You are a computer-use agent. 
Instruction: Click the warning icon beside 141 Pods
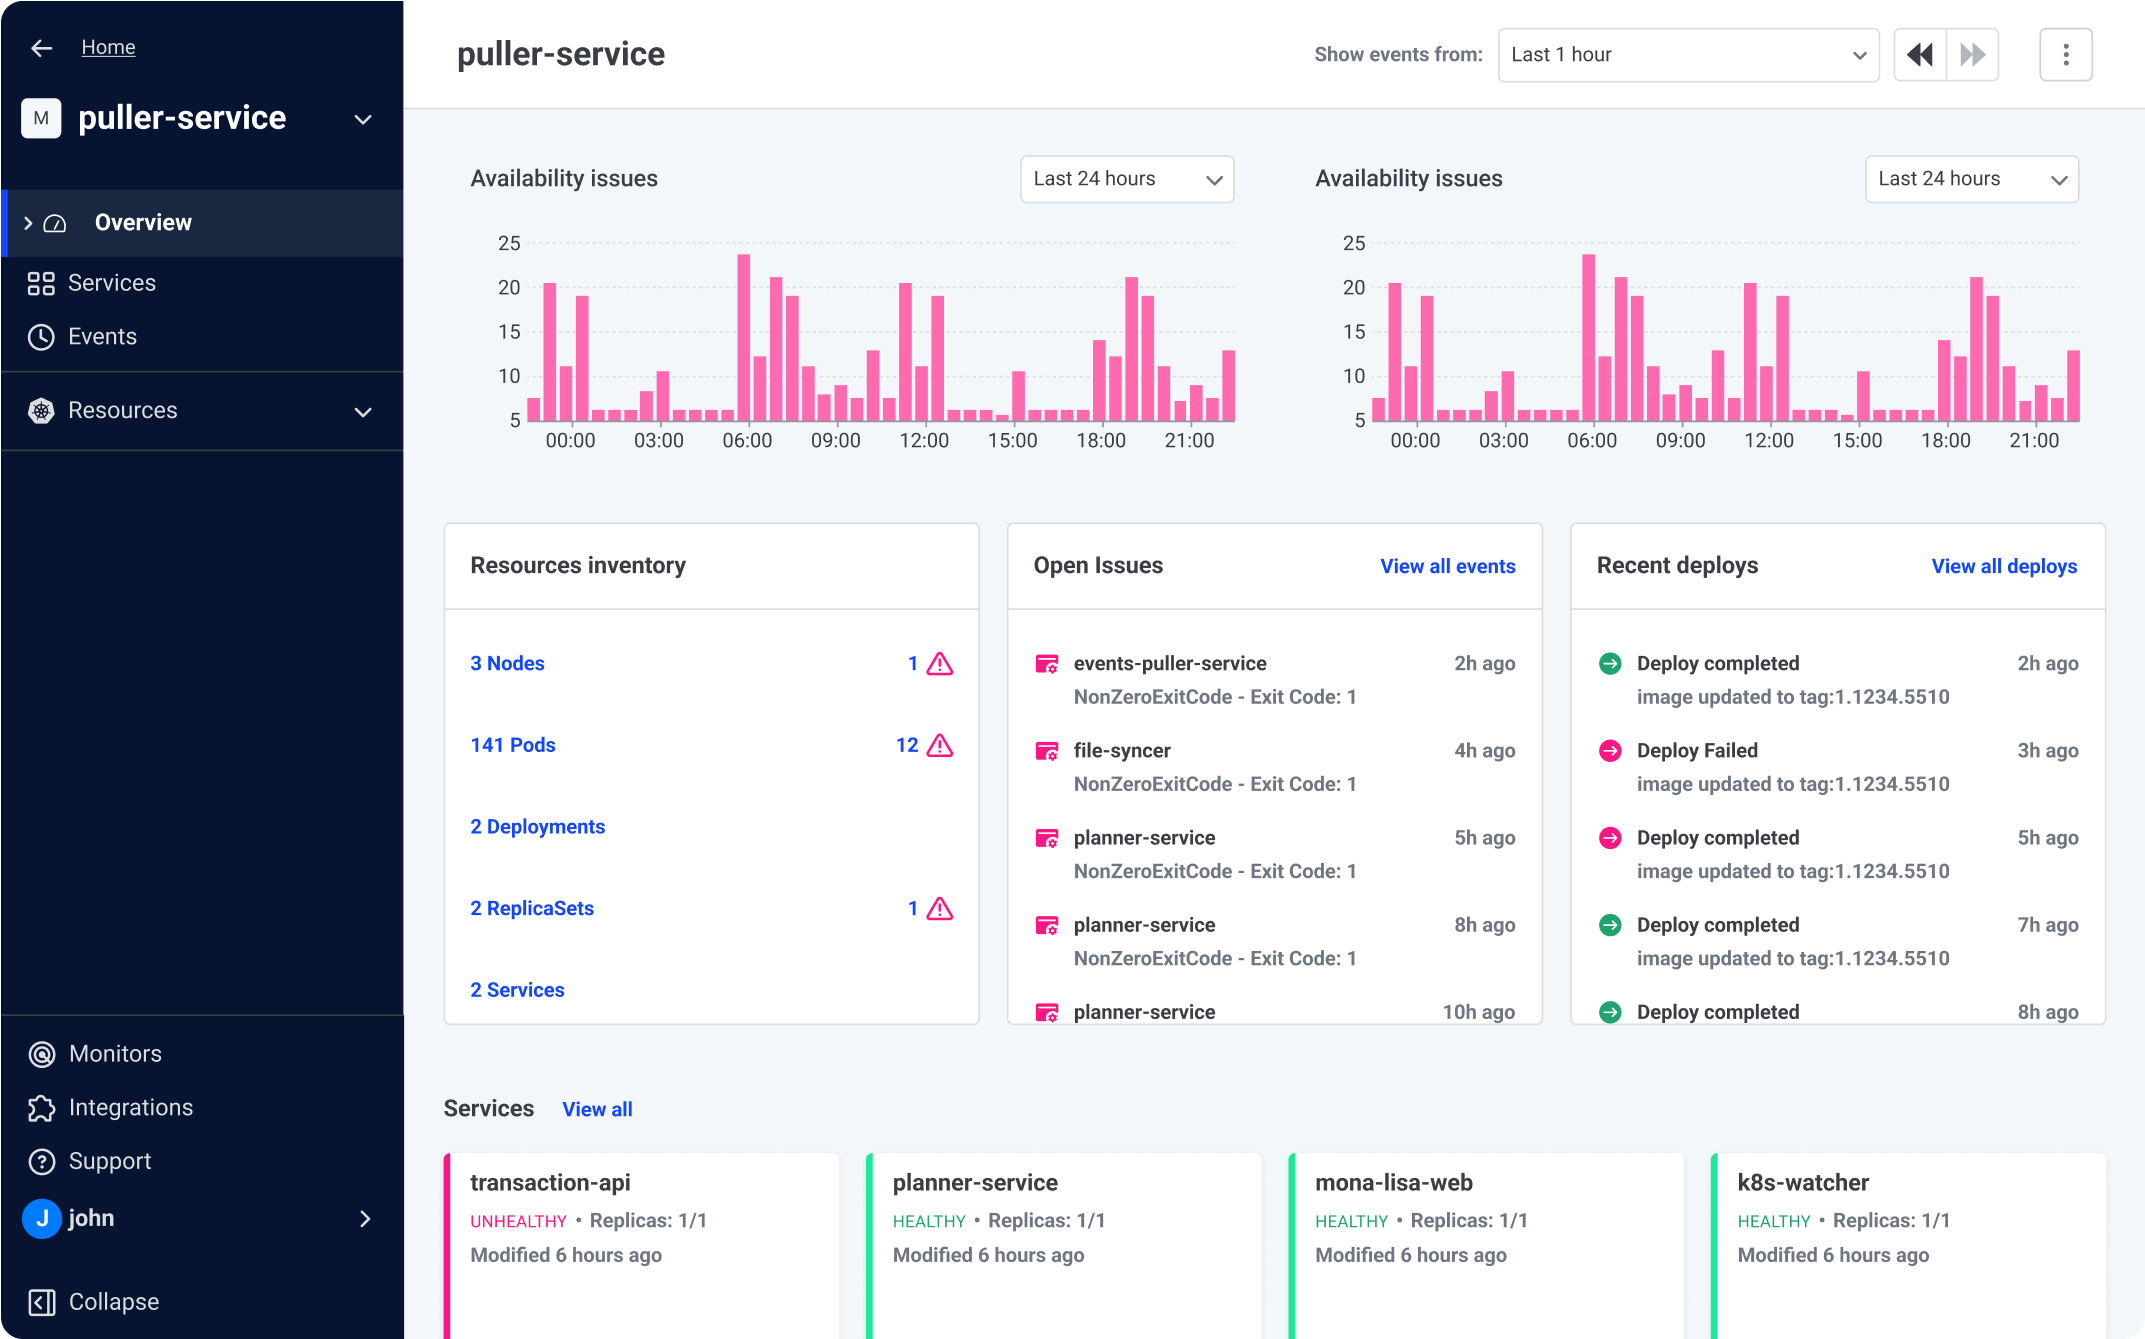[x=940, y=746]
